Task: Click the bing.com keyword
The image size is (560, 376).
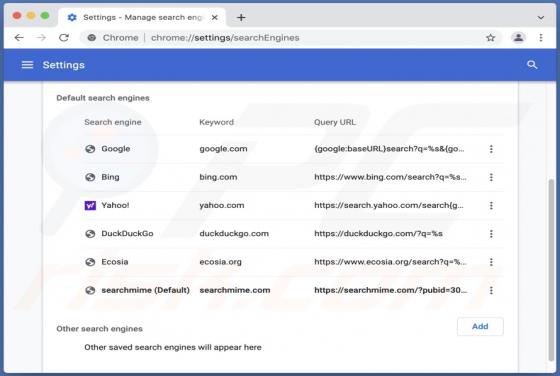Action: pos(218,177)
